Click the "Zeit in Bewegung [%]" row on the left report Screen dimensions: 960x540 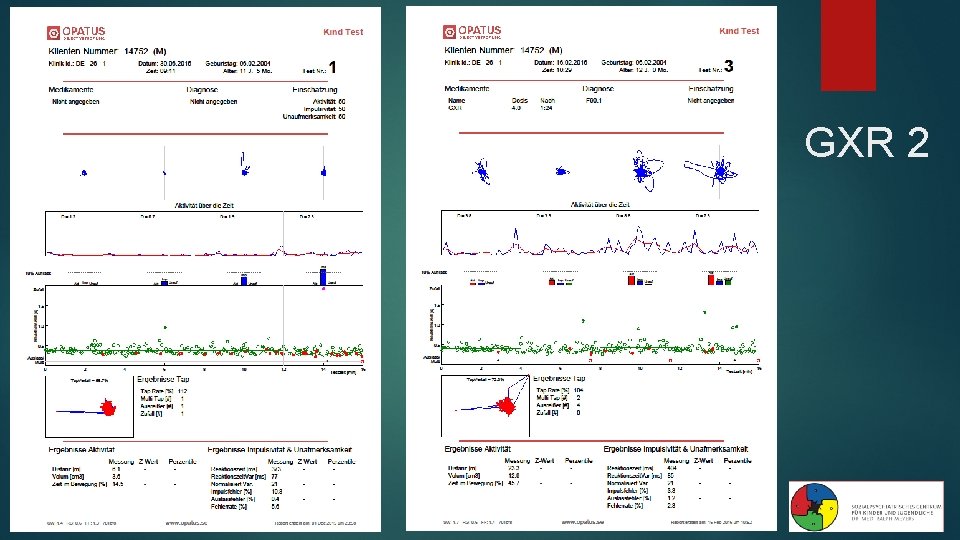coord(116,484)
